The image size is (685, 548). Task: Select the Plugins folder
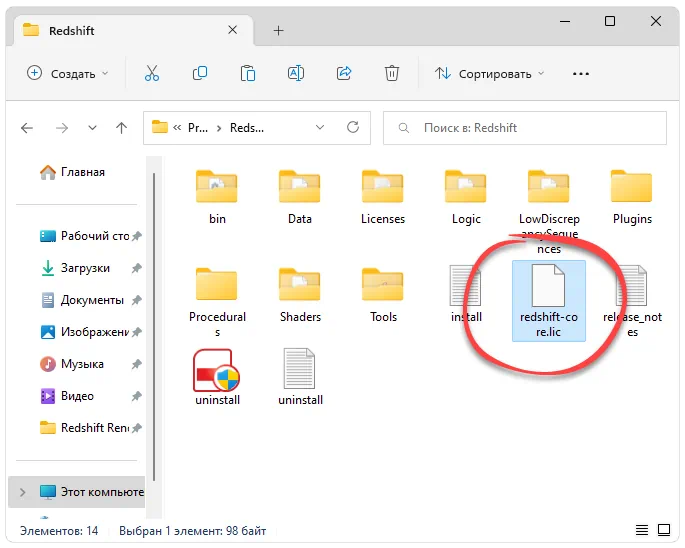coord(632,198)
